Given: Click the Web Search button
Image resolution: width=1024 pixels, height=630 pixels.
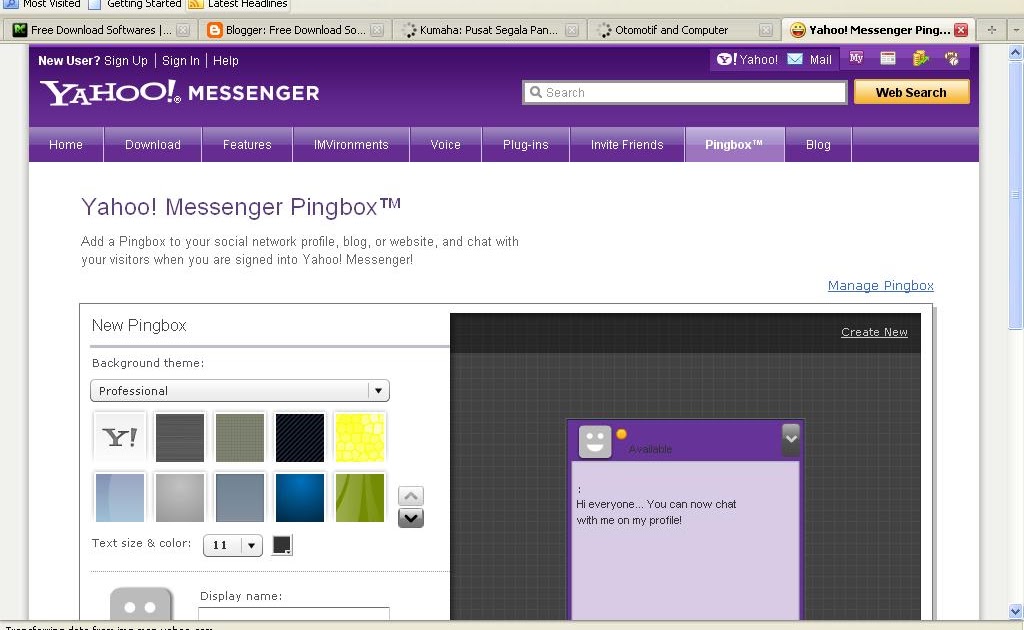Looking at the screenshot, I should coord(911,92).
